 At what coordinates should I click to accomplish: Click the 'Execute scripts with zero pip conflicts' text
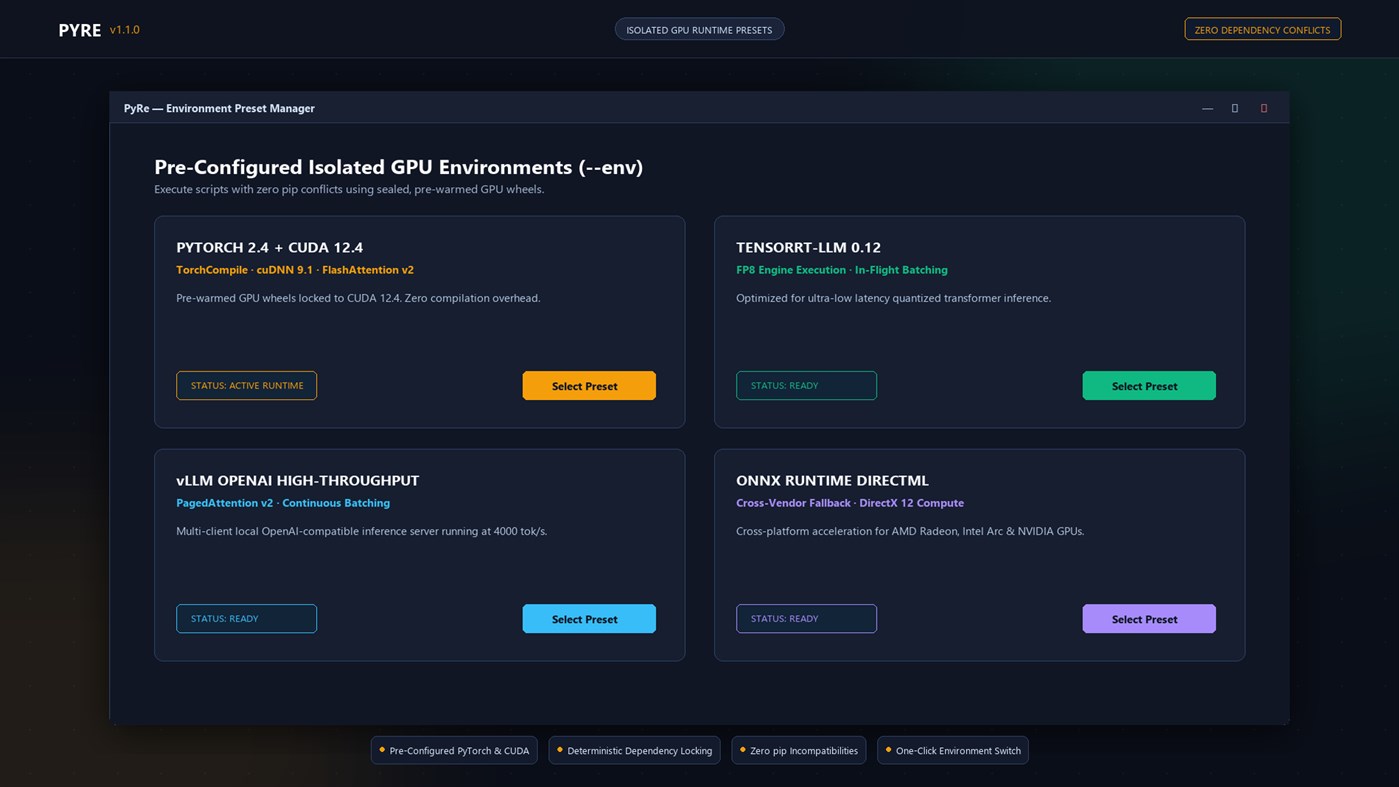click(x=349, y=189)
